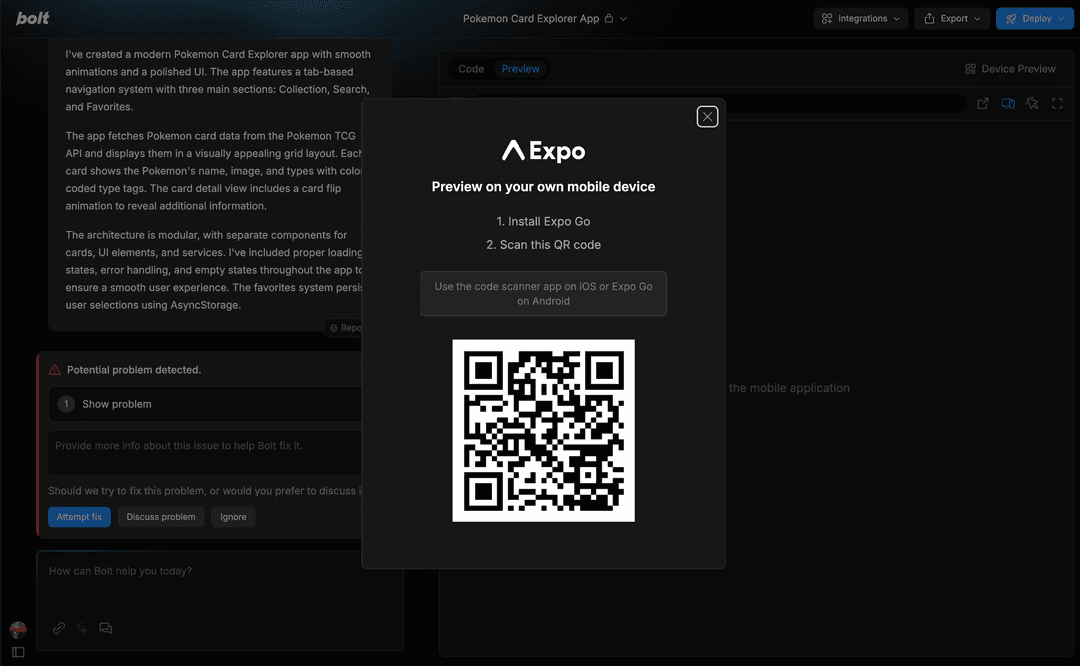Click the Expo logo in dialog
The height and width of the screenshot is (666, 1080).
pyautogui.click(x=543, y=150)
